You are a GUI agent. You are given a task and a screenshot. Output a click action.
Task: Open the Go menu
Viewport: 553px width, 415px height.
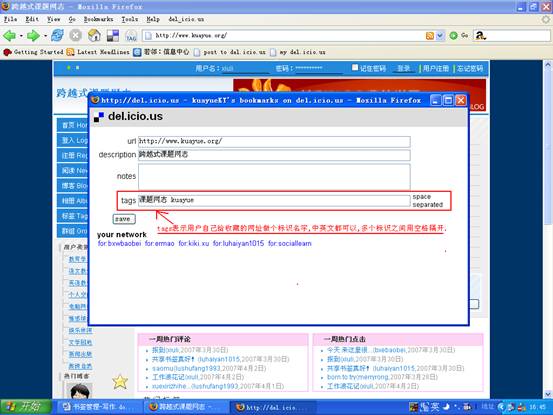72,19
